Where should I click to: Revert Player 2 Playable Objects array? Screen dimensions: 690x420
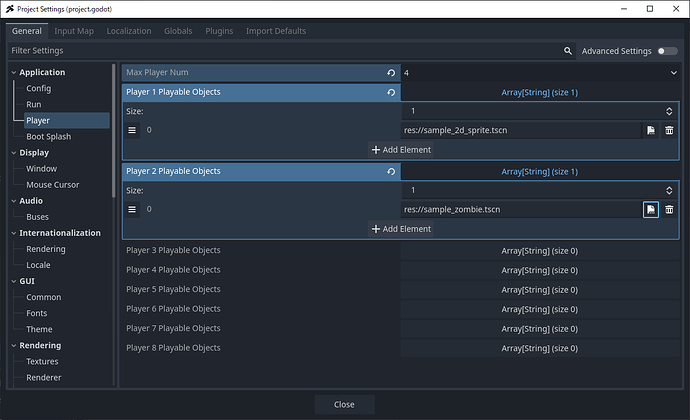[x=391, y=171]
